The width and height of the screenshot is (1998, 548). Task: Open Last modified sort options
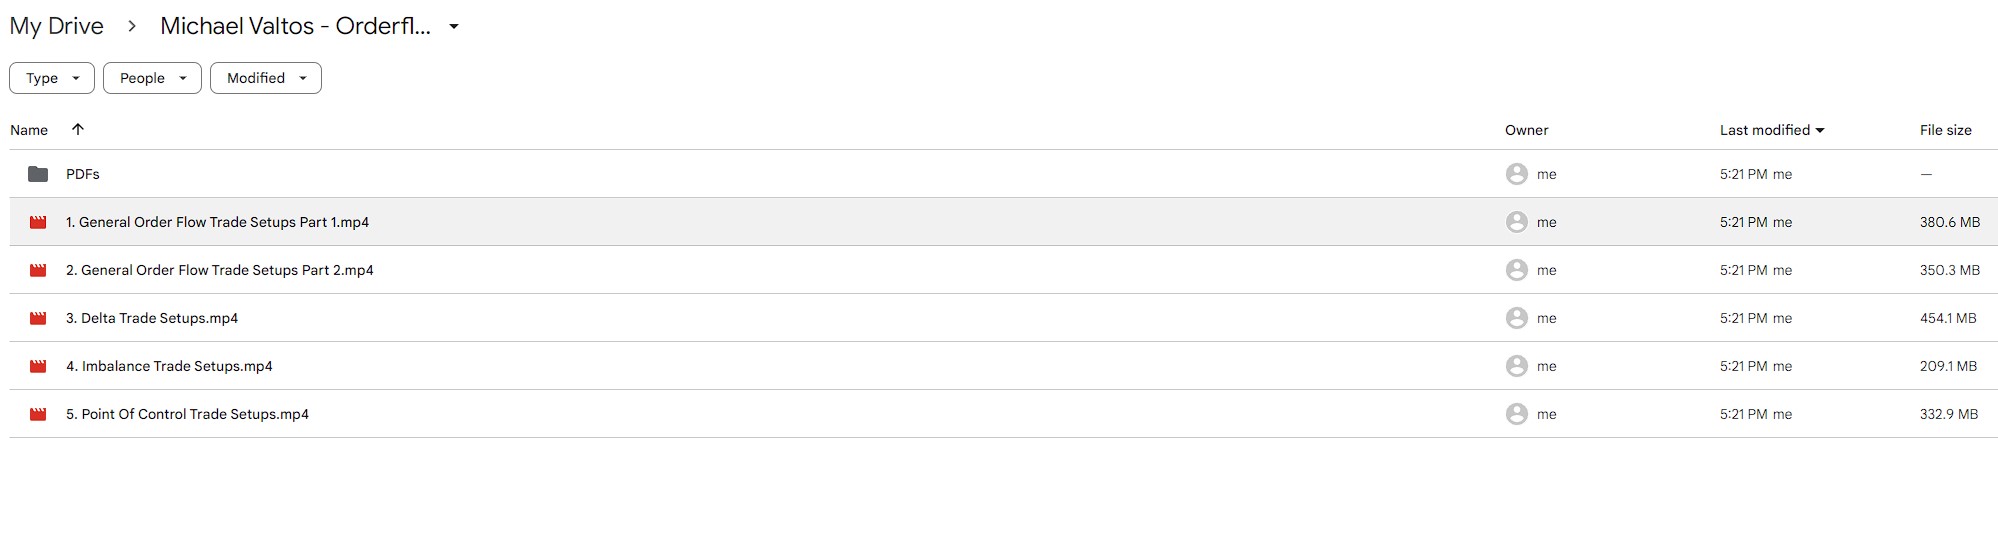pos(1772,130)
